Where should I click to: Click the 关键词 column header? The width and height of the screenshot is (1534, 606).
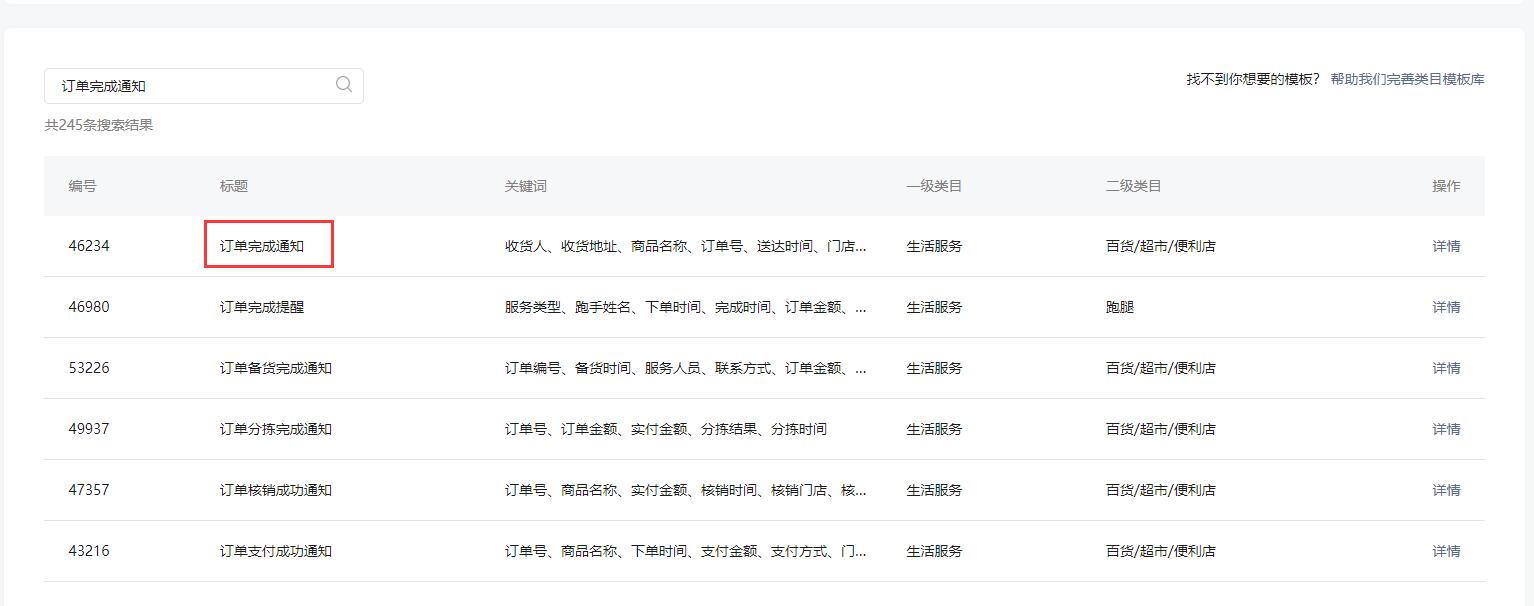pos(526,186)
